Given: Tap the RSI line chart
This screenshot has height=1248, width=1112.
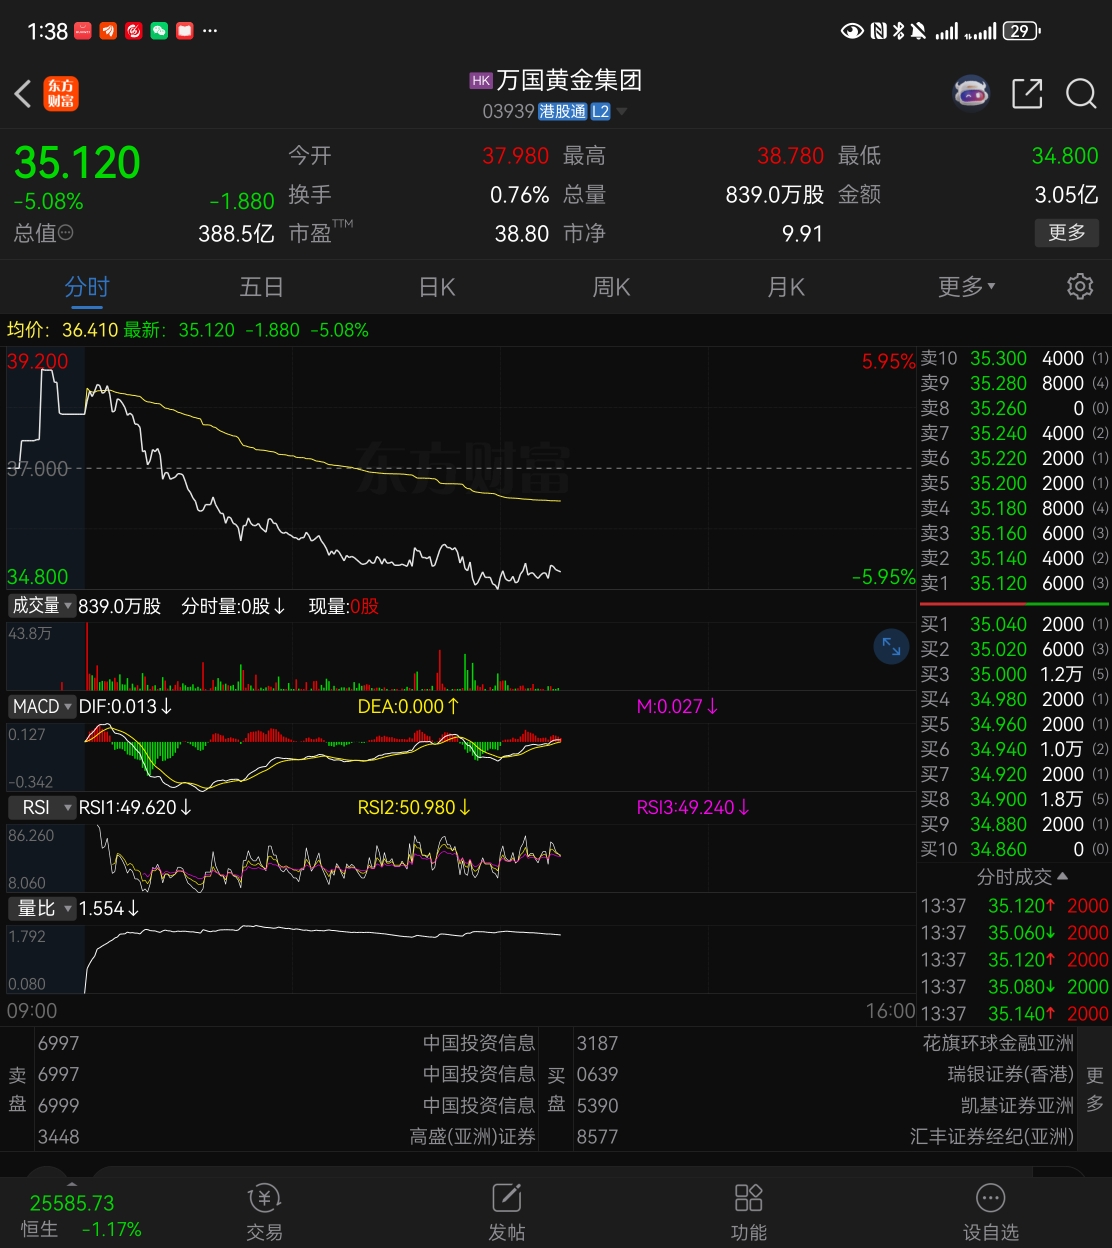Looking at the screenshot, I should tap(461, 858).
